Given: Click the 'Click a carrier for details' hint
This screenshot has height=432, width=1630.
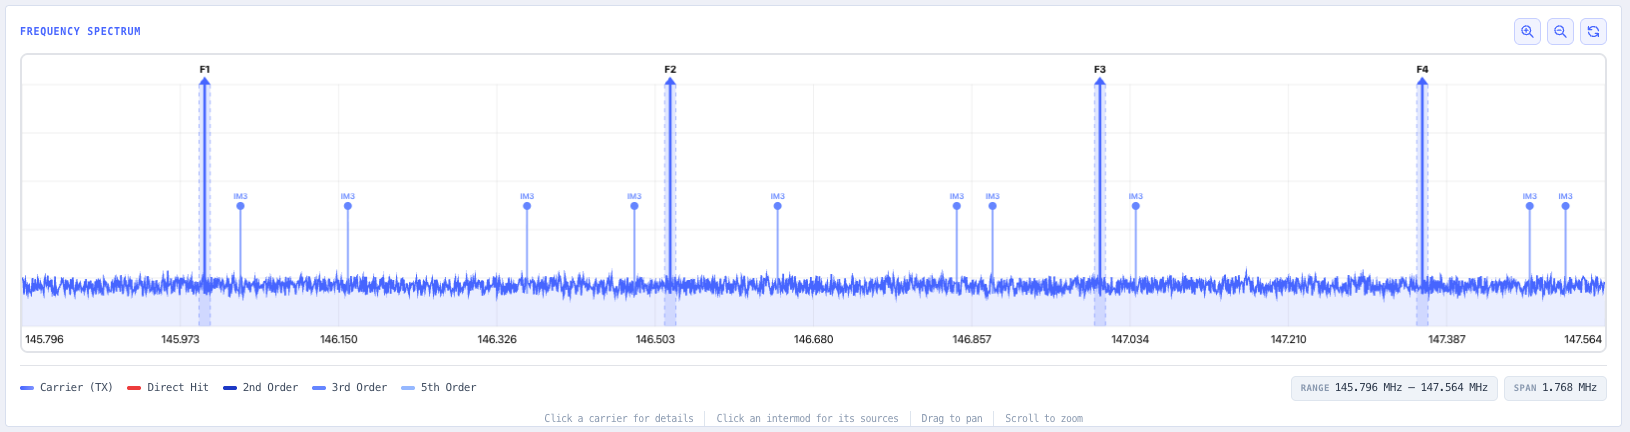Looking at the screenshot, I should pos(619,418).
